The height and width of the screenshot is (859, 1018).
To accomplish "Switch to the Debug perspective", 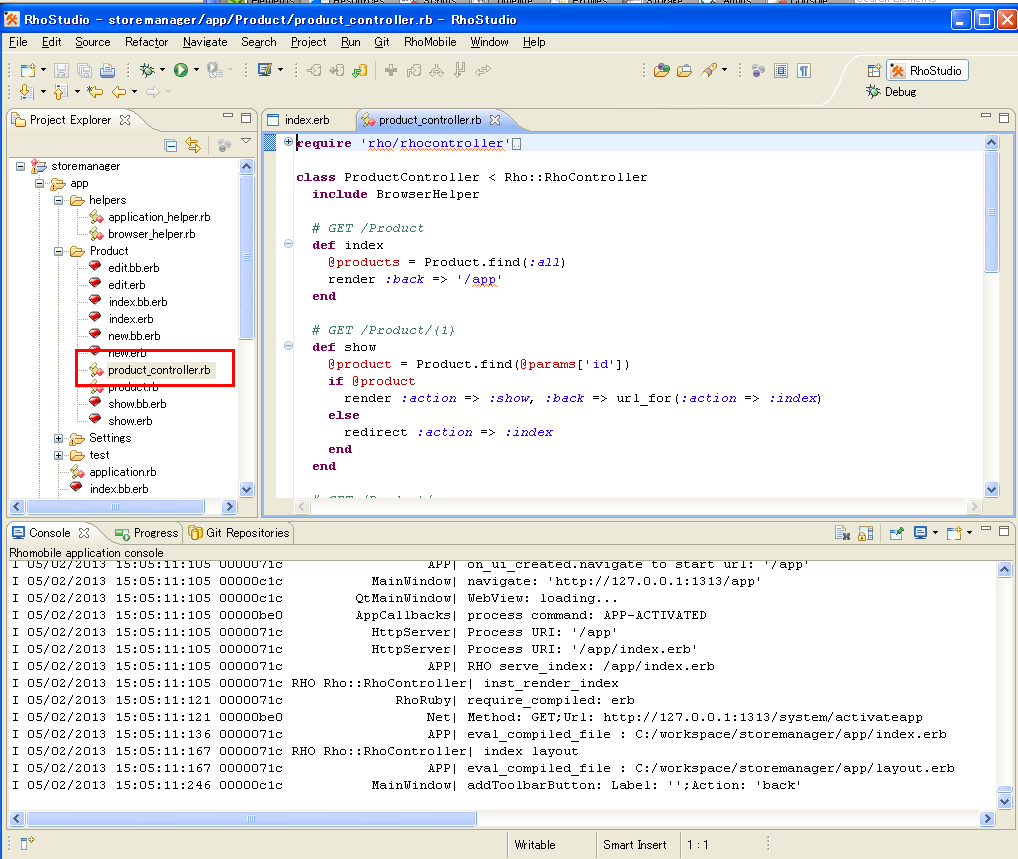I will (891, 92).
